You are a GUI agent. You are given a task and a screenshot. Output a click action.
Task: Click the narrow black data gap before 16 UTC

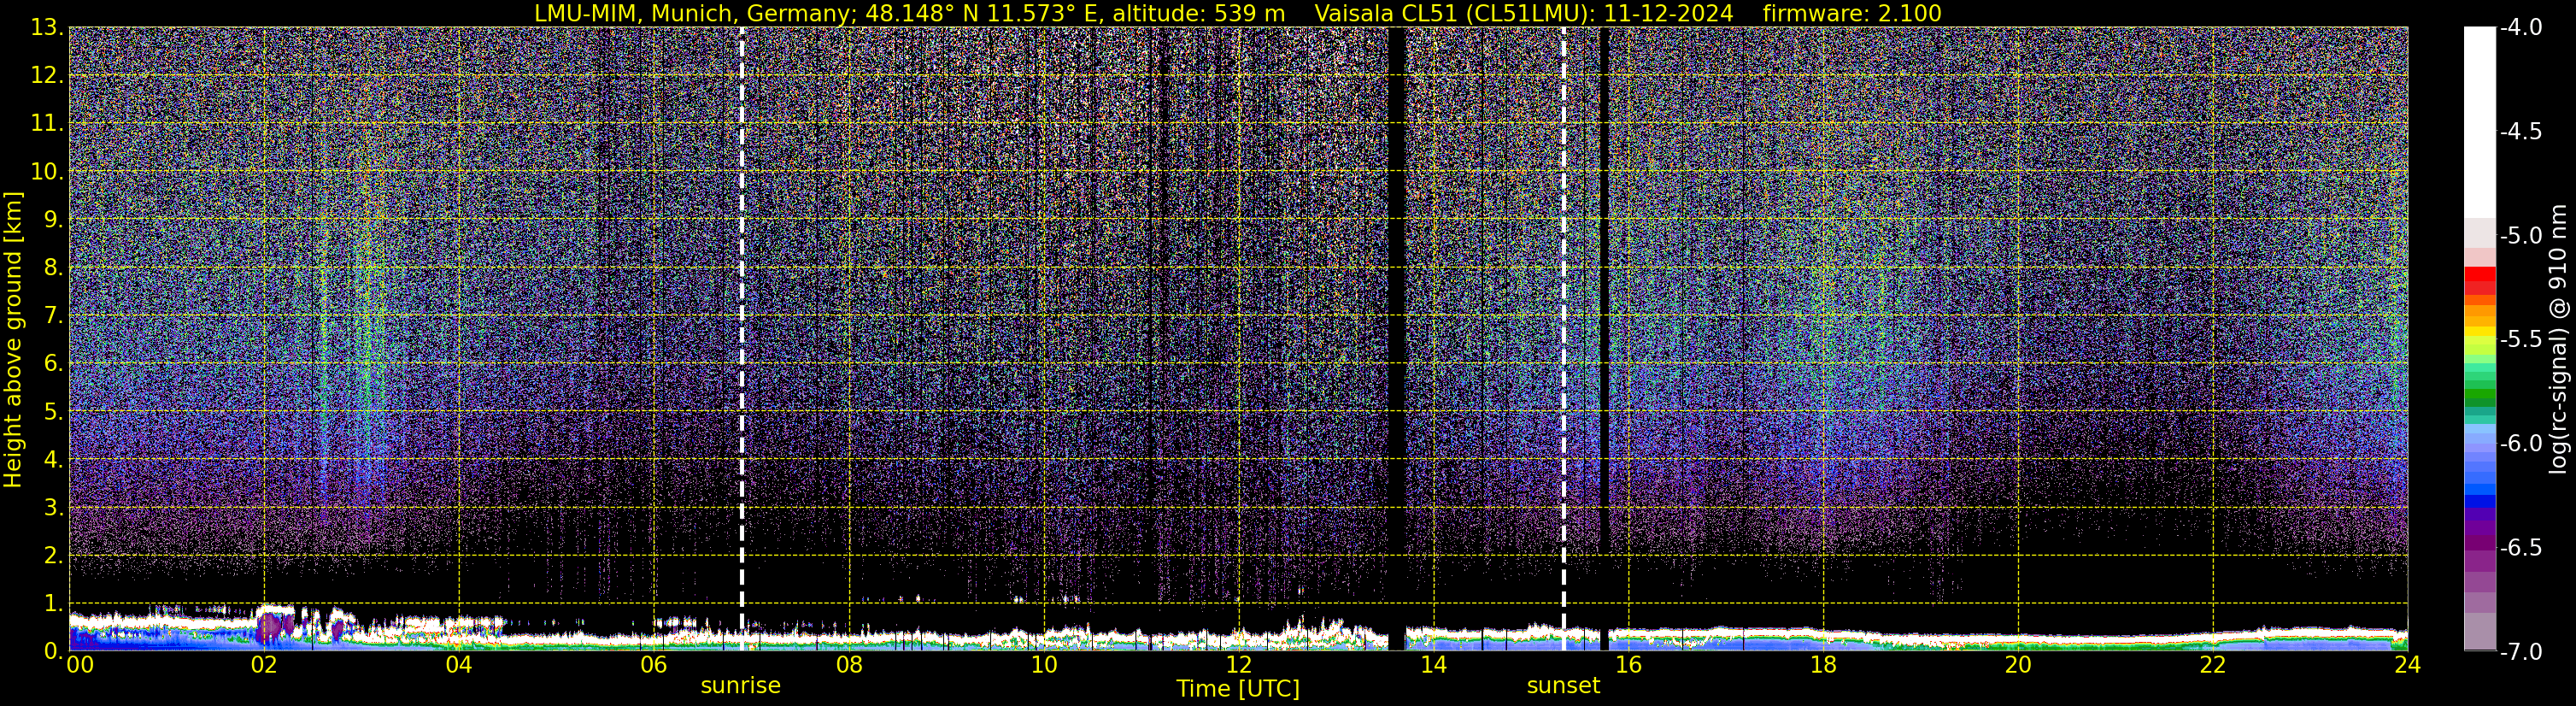pos(1605,339)
